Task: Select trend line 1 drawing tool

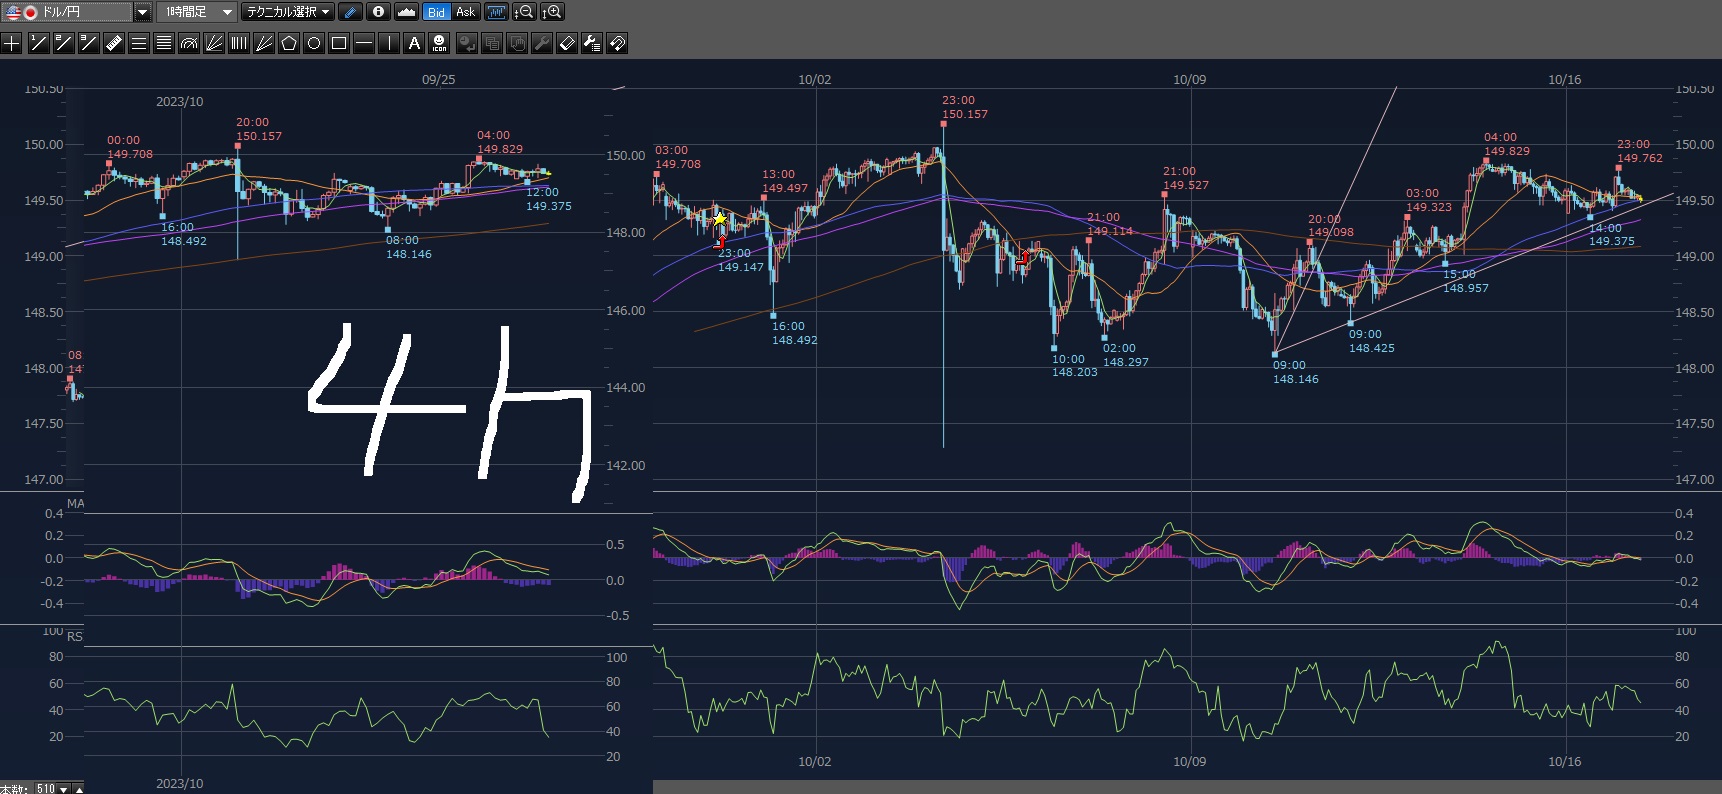Action: click(38, 43)
